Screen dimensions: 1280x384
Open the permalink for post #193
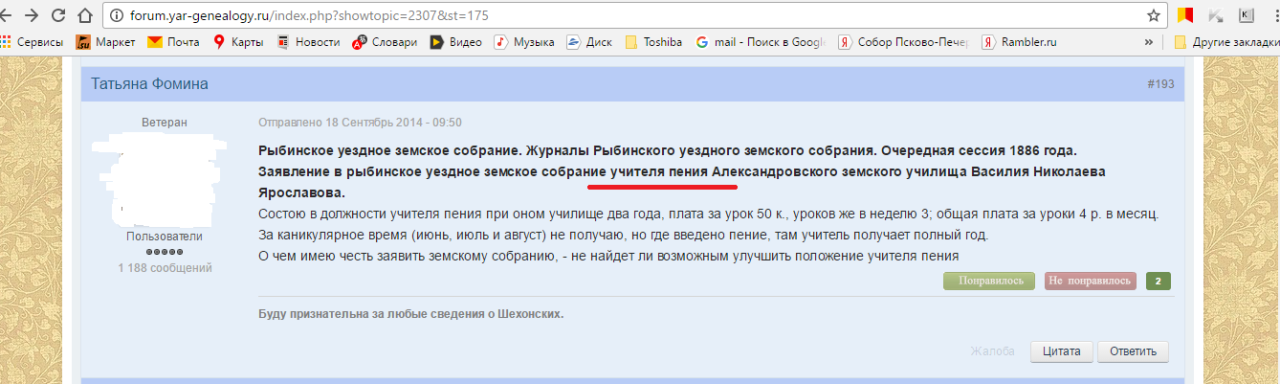[x=1161, y=84]
